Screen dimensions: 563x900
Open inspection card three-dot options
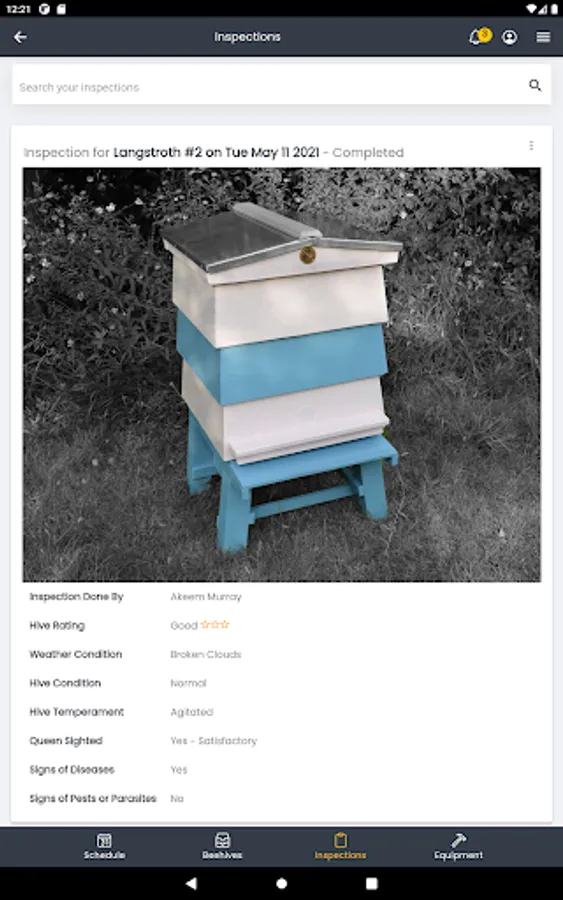tap(531, 146)
